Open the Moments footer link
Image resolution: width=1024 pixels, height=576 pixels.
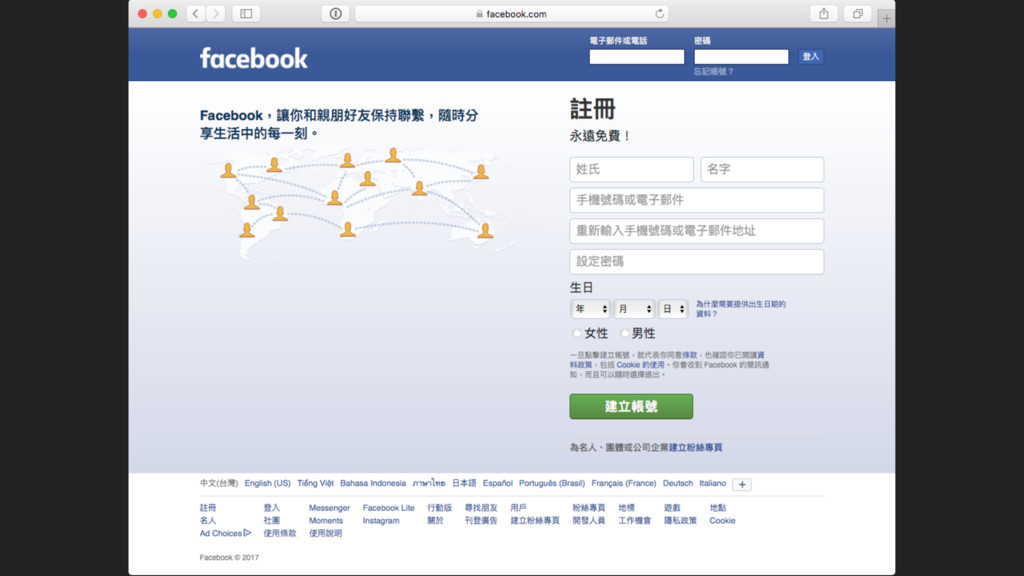[x=326, y=520]
